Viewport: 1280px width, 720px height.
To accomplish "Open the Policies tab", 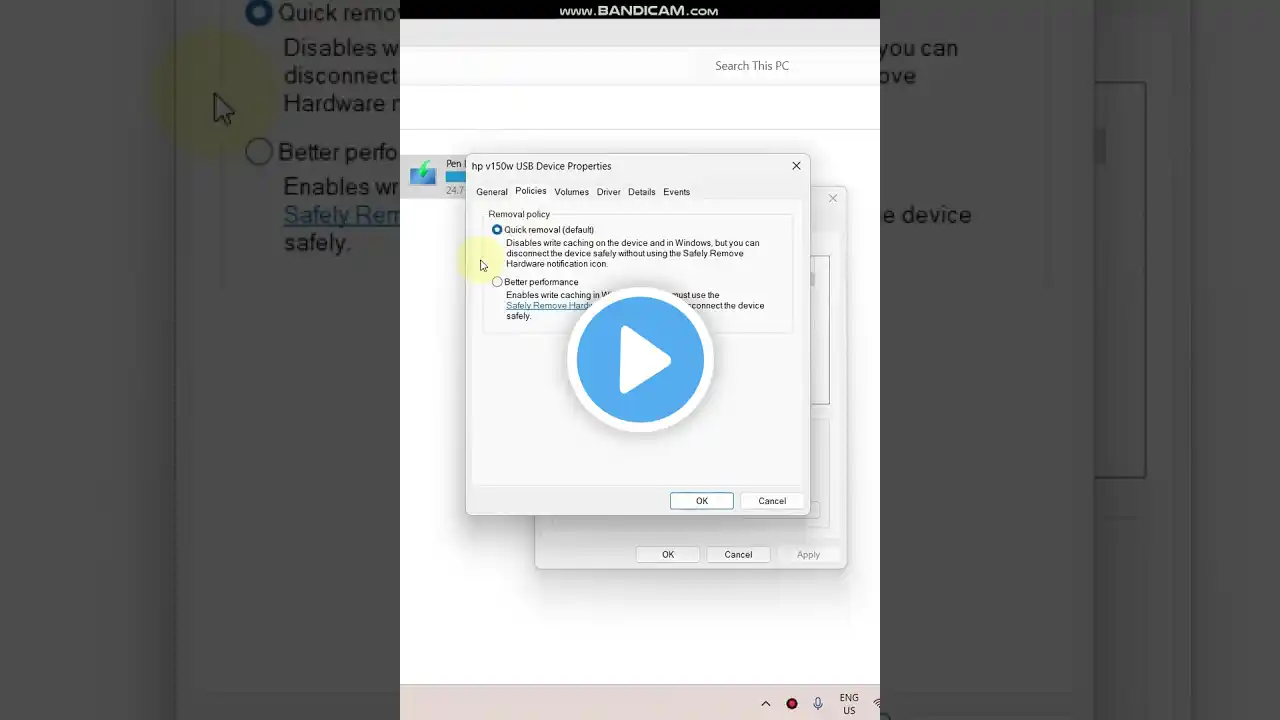I will [x=530, y=191].
